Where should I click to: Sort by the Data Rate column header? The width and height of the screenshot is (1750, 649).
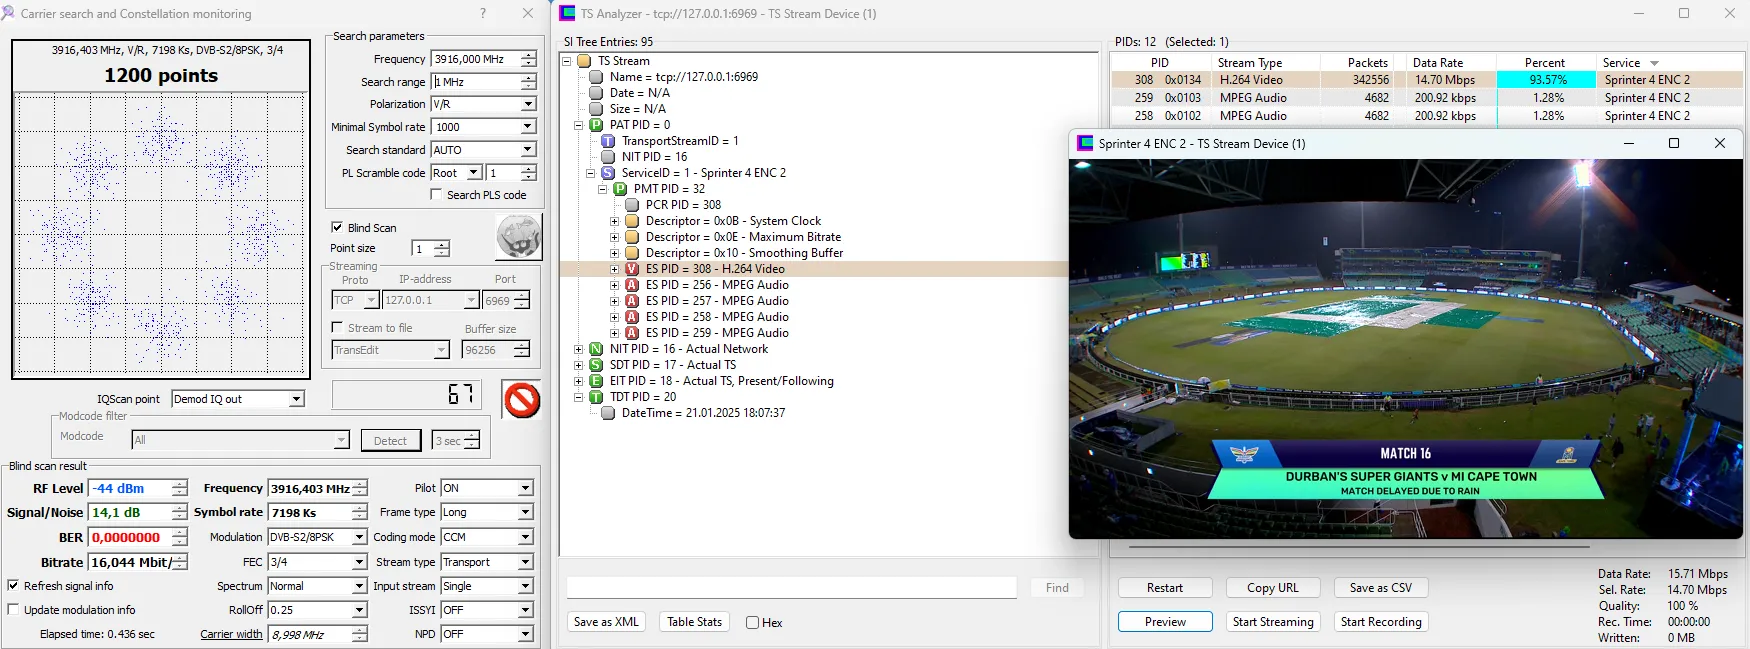pyautogui.click(x=1438, y=63)
